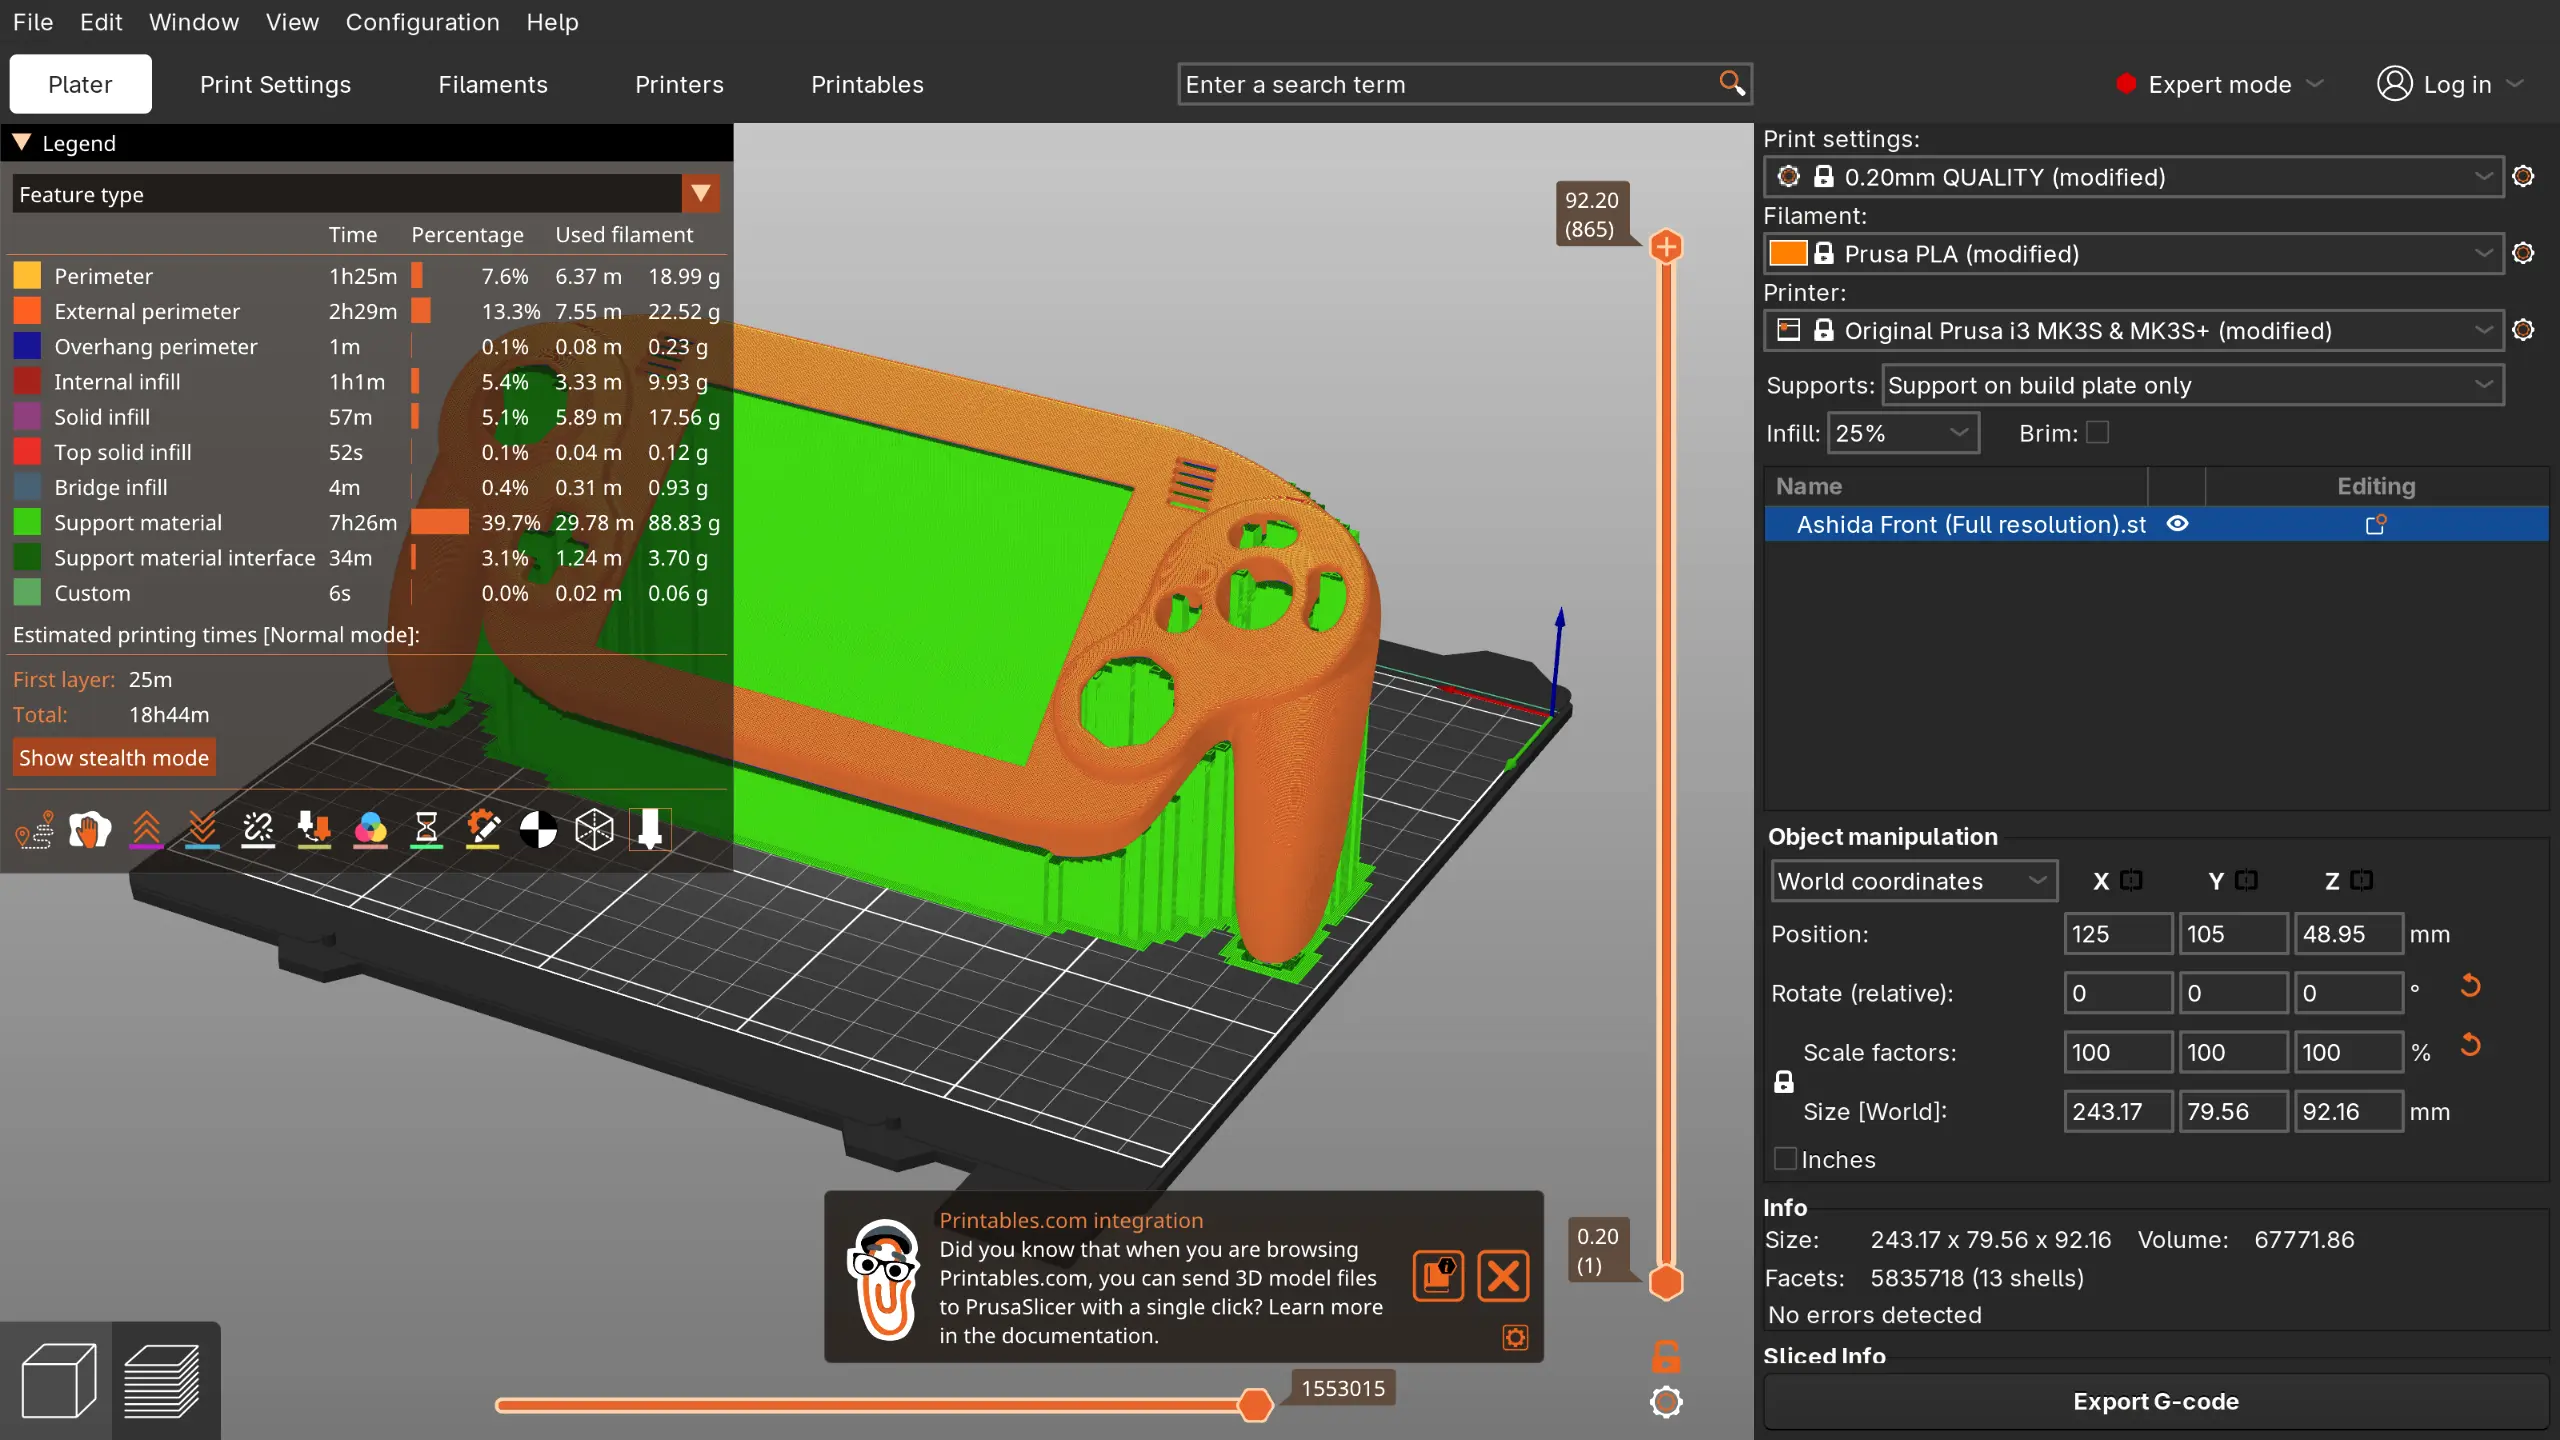Click the Export G-code button
Viewport: 2560px width, 1440px height.
(2155, 1401)
